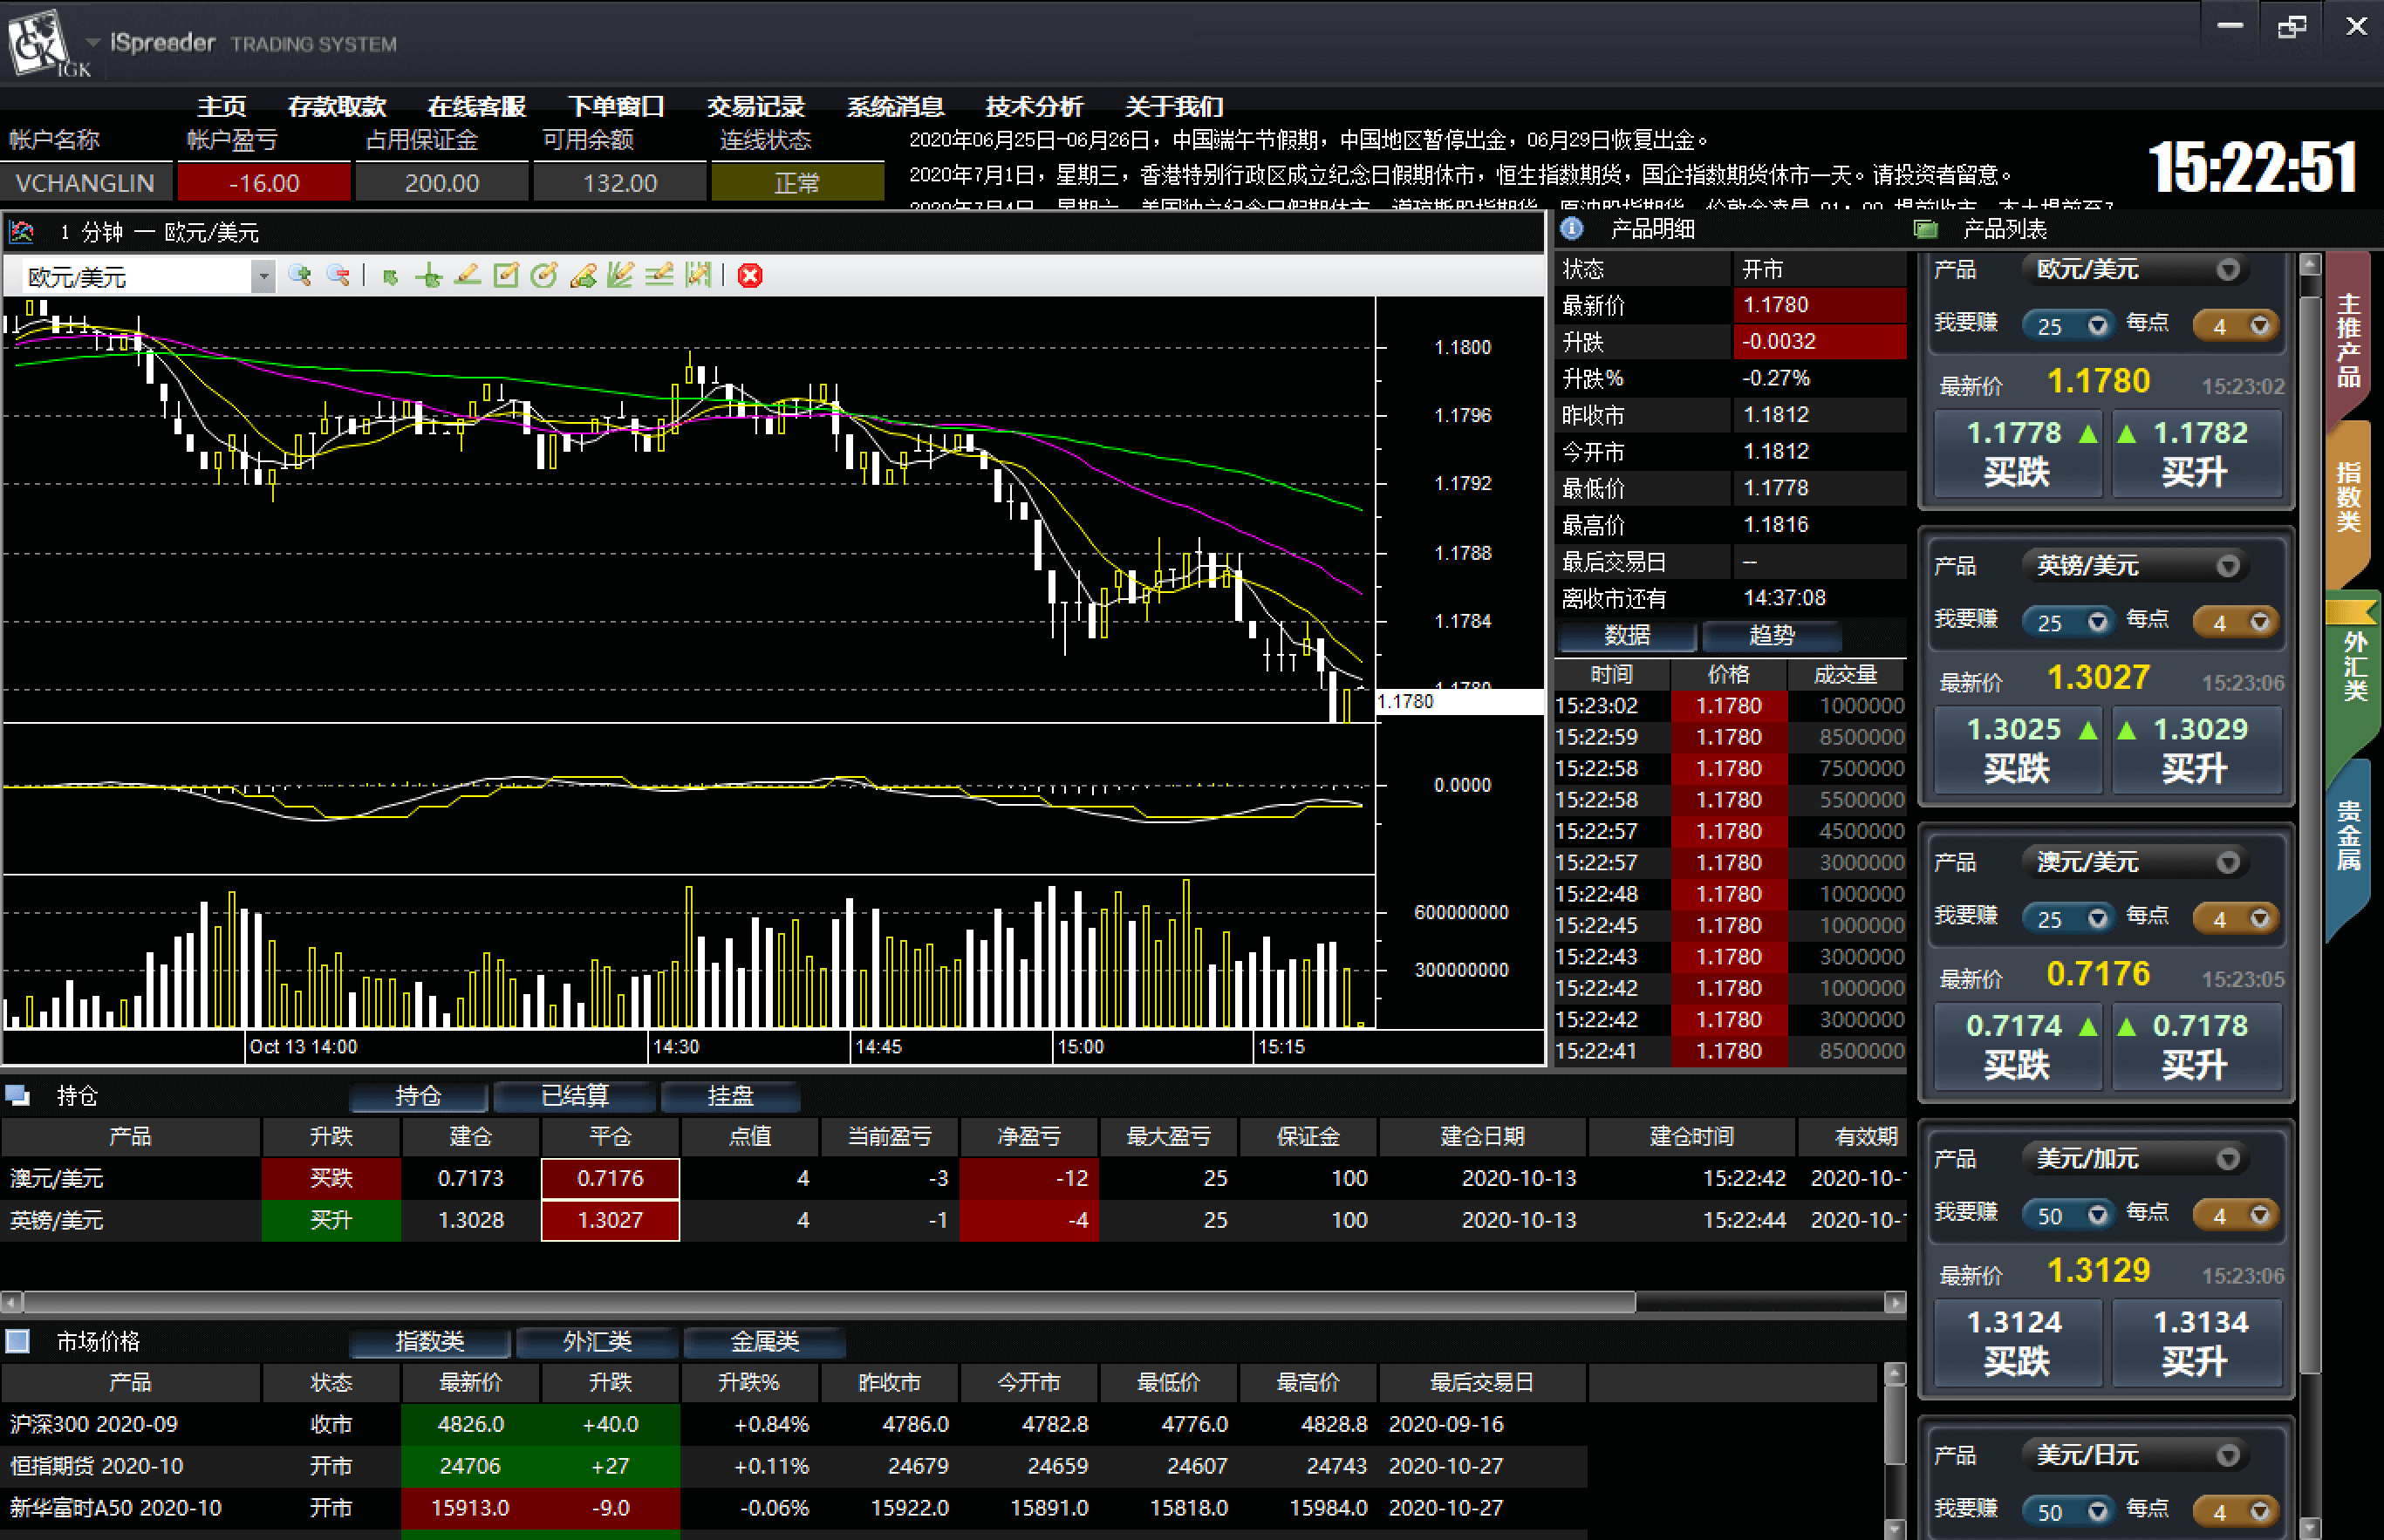This screenshot has height=1540, width=2384.
Task: Select the vertical lines drawing tool
Action: (x=698, y=275)
